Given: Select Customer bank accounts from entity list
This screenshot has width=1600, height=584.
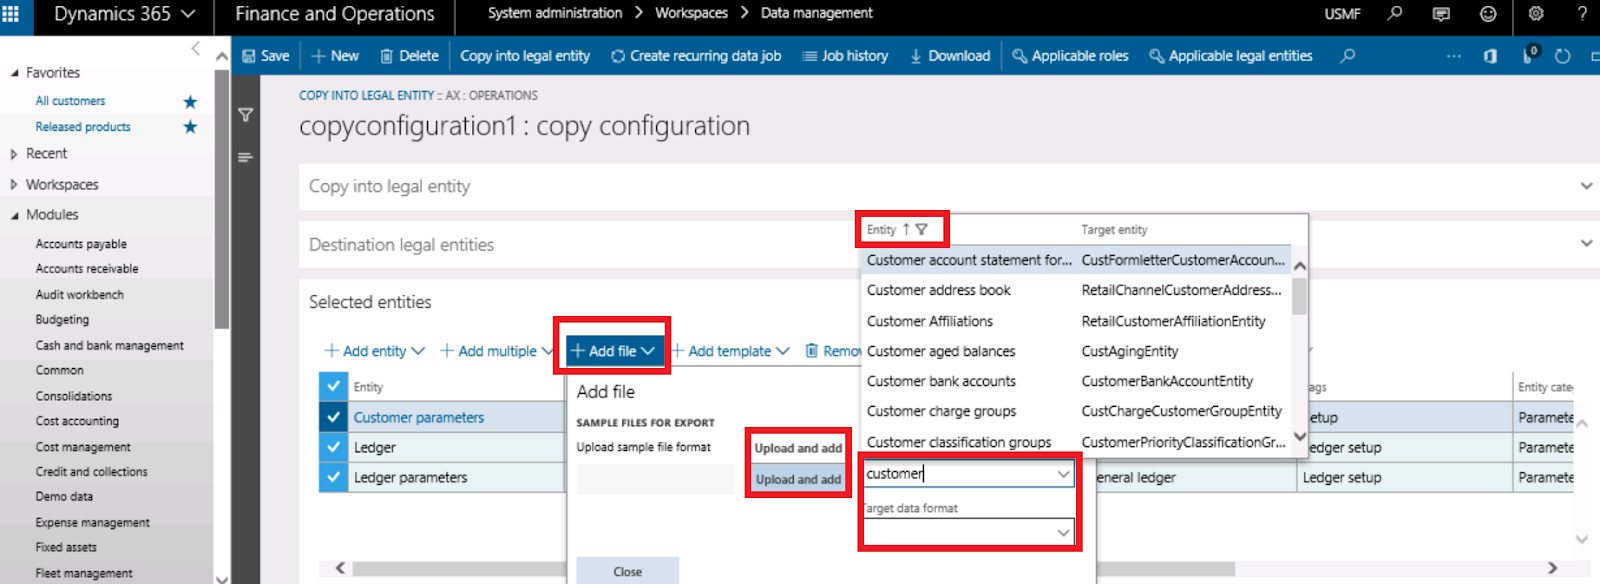Looking at the screenshot, I should click(941, 381).
